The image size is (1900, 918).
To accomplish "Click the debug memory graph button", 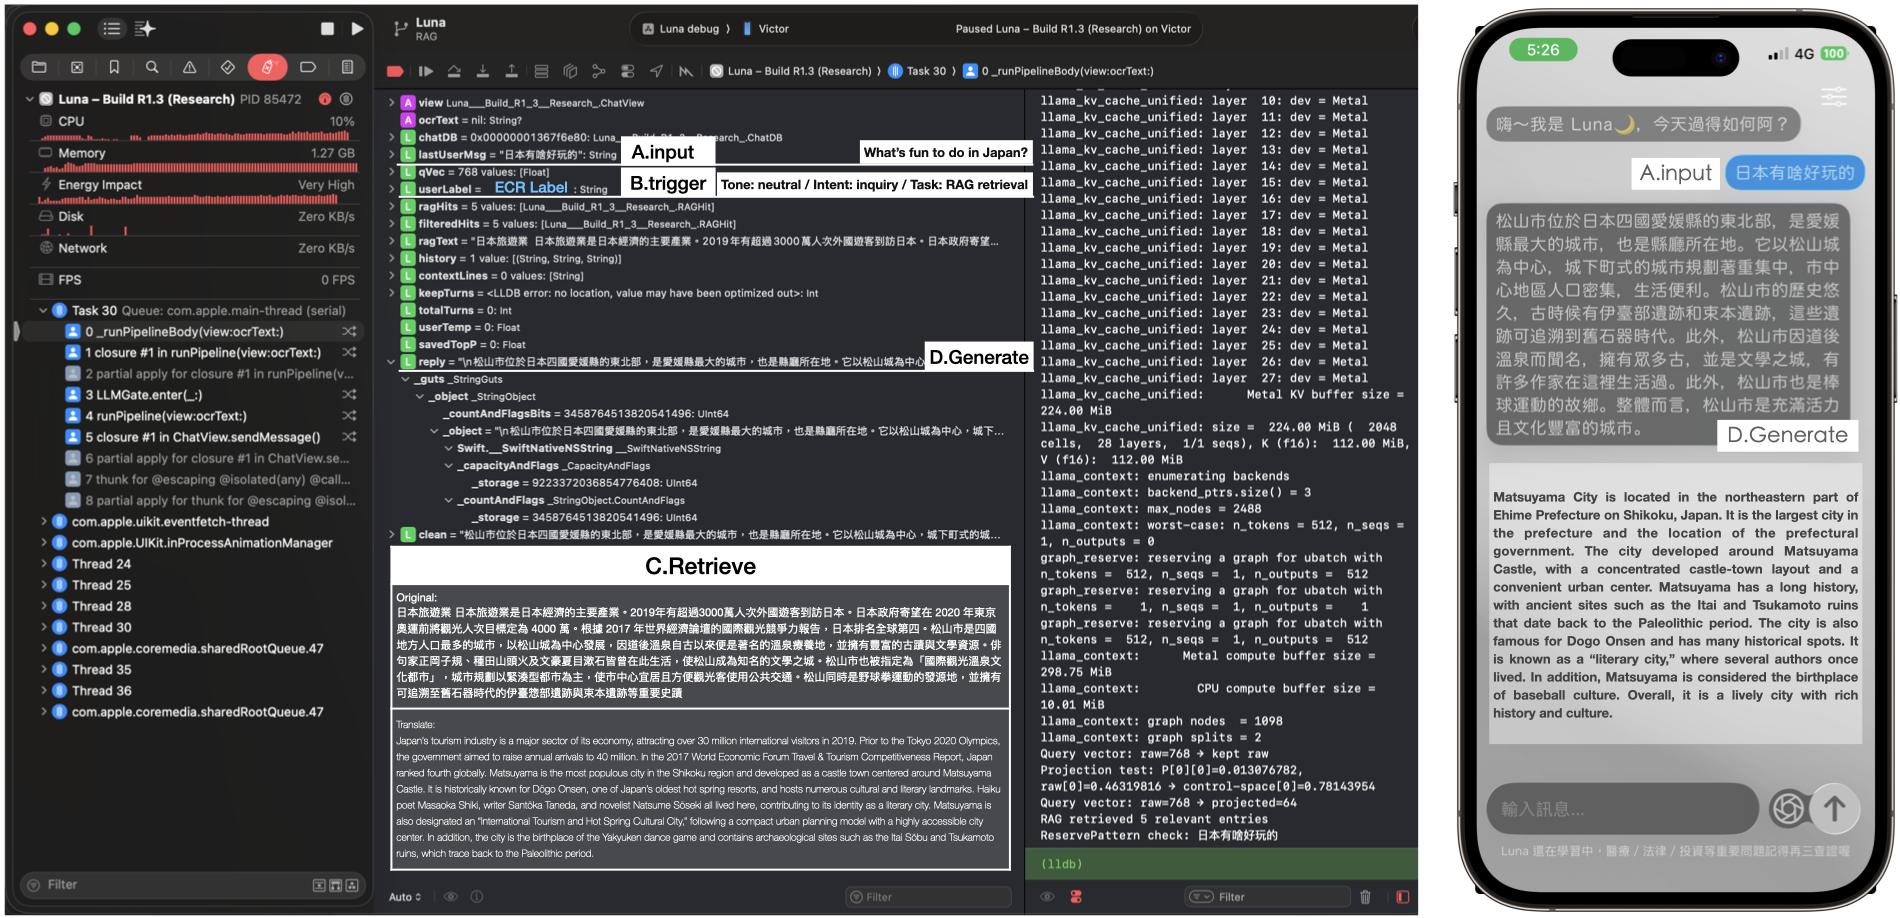I will pyautogui.click(x=599, y=71).
